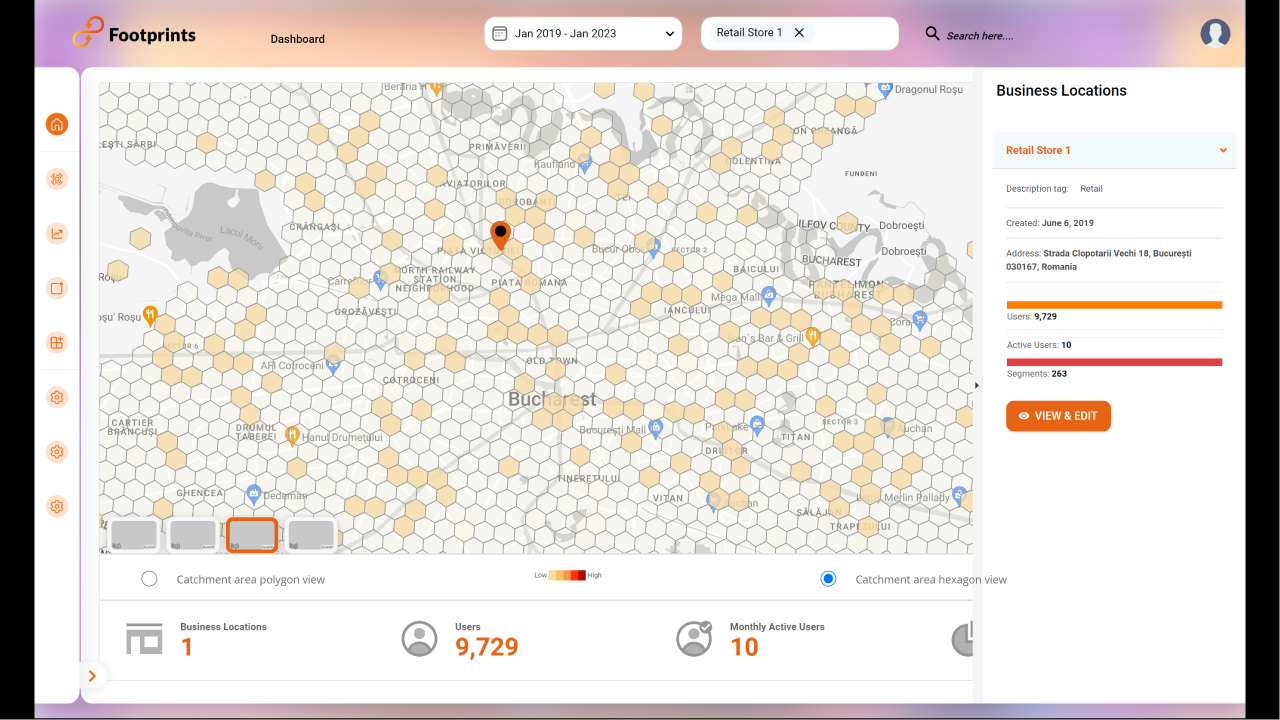
Task: Expand the left sidebar with the arrow button
Action: (92, 676)
